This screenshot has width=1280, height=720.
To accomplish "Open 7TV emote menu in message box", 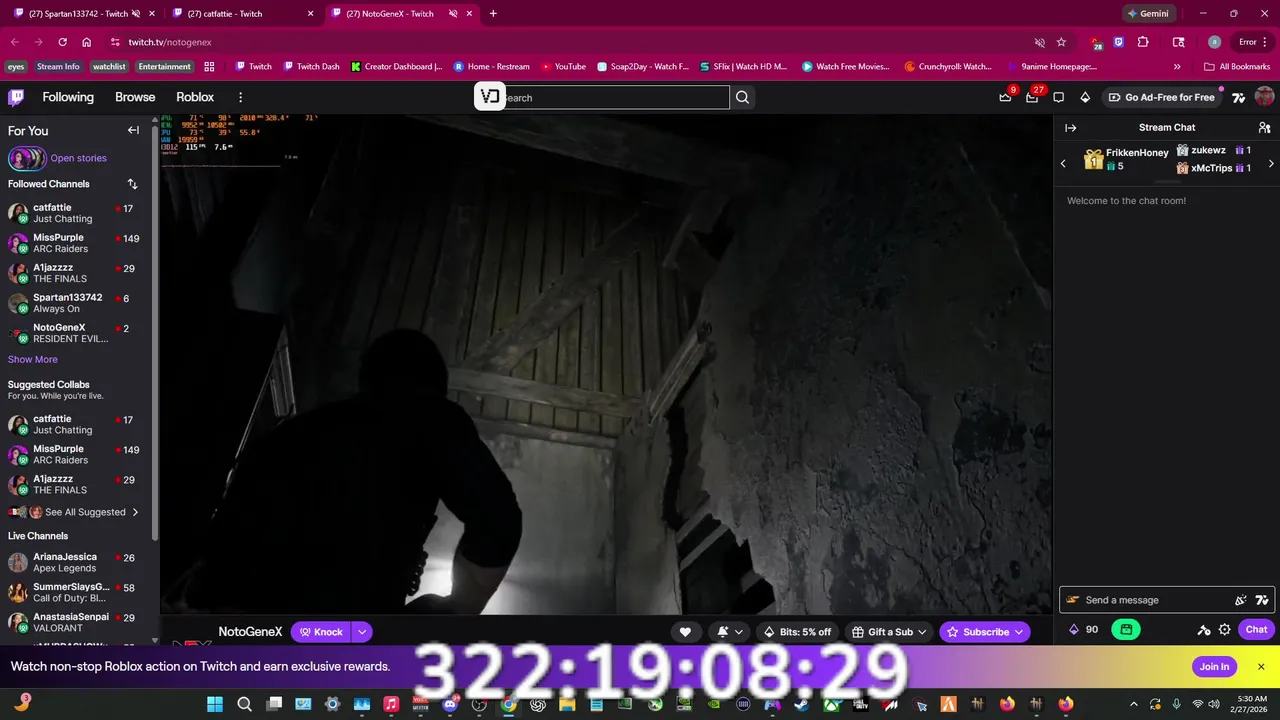I will (1262, 600).
